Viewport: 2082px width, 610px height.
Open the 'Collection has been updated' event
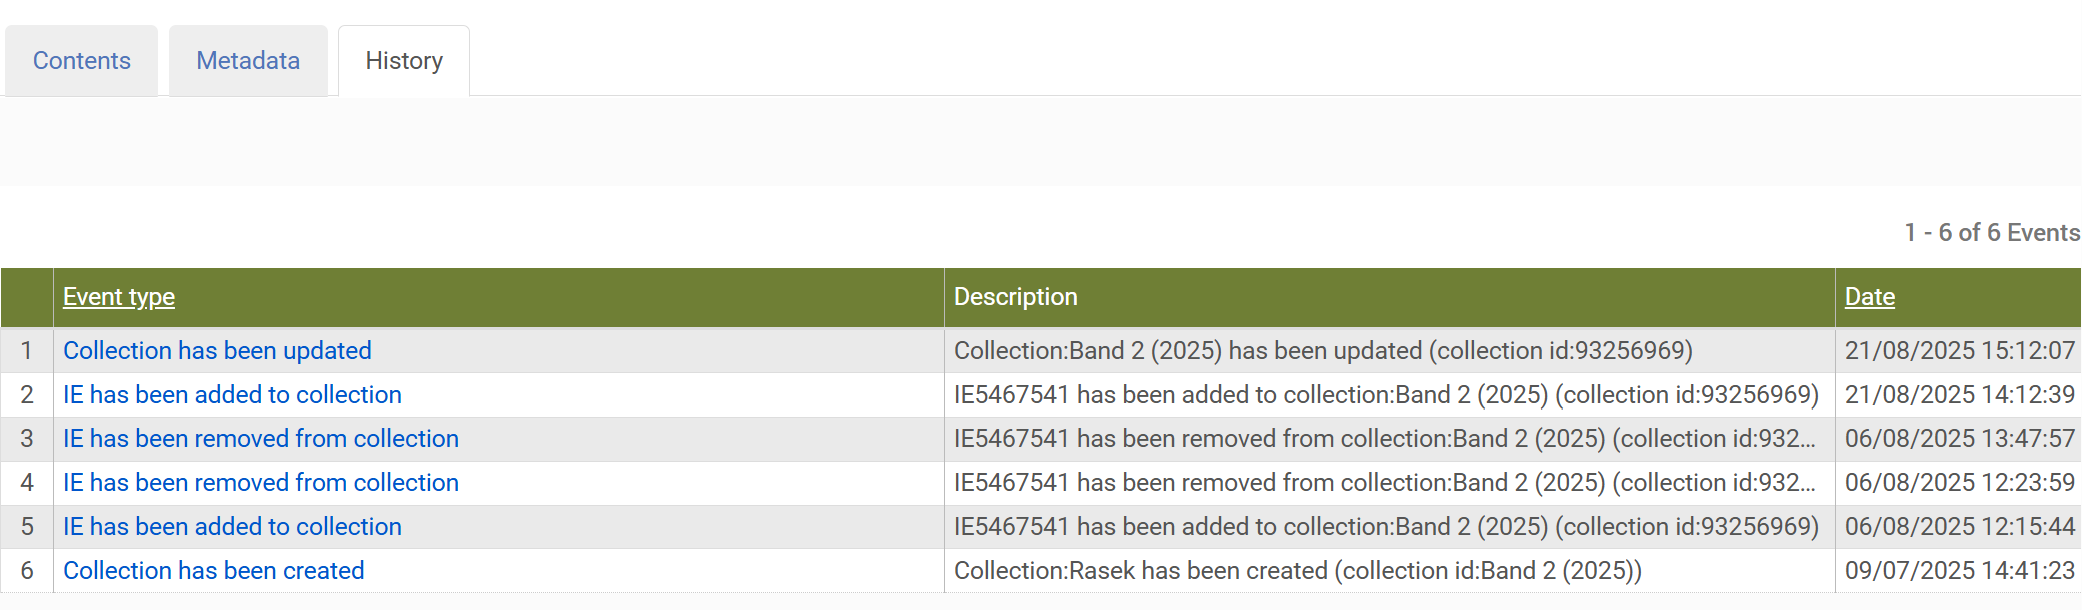(x=217, y=350)
